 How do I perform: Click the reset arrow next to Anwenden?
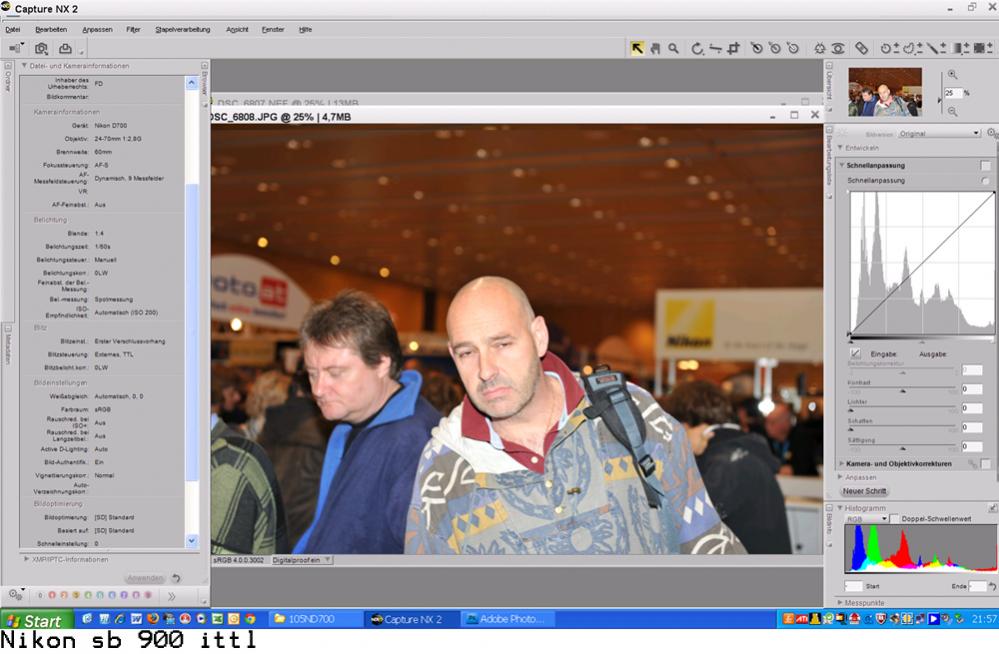tap(176, 578)
